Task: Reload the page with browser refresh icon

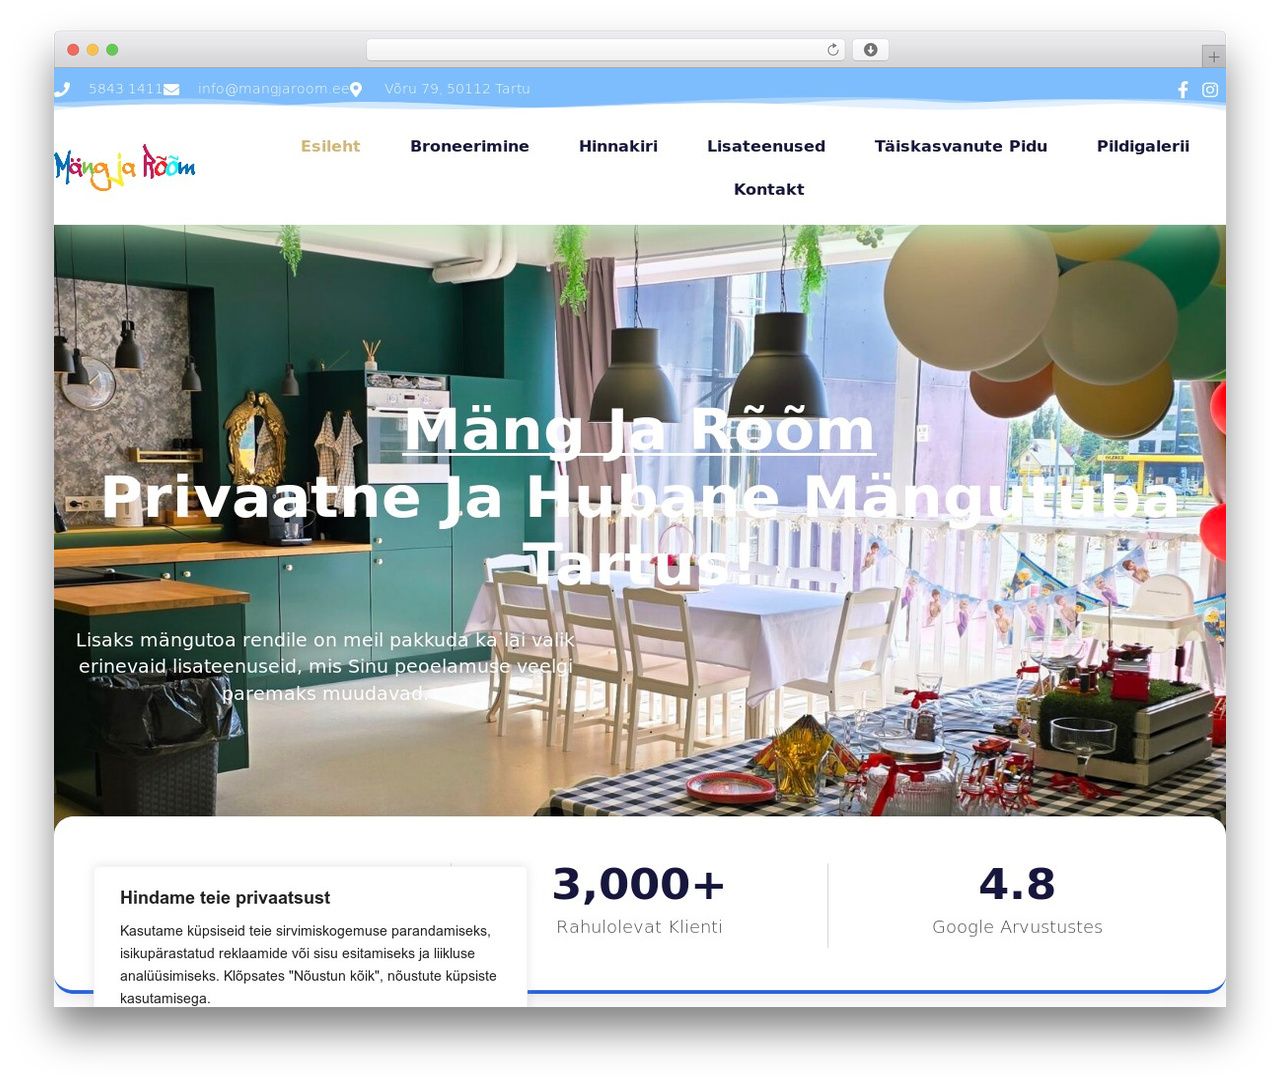Action: (833, 50)
